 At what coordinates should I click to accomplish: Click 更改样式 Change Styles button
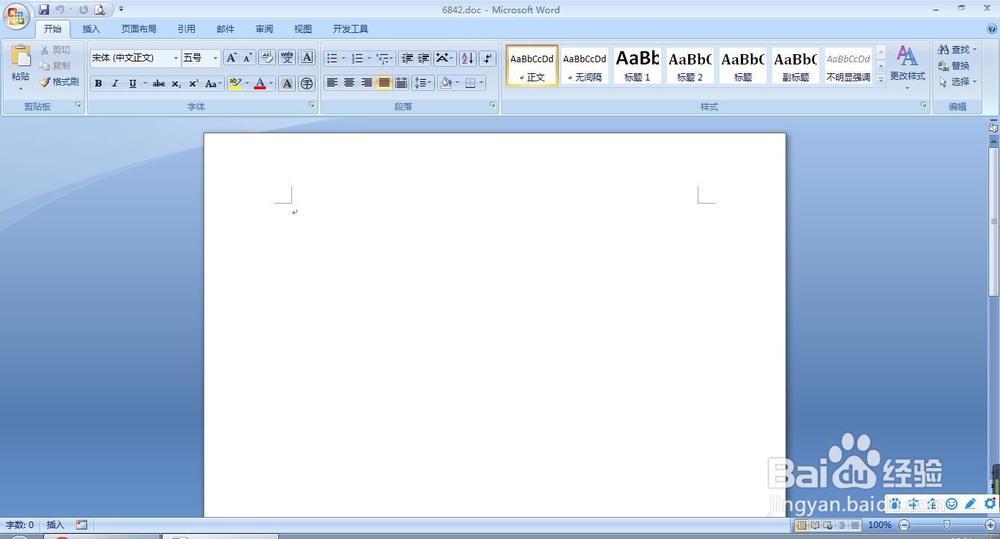tap(908, 67)
